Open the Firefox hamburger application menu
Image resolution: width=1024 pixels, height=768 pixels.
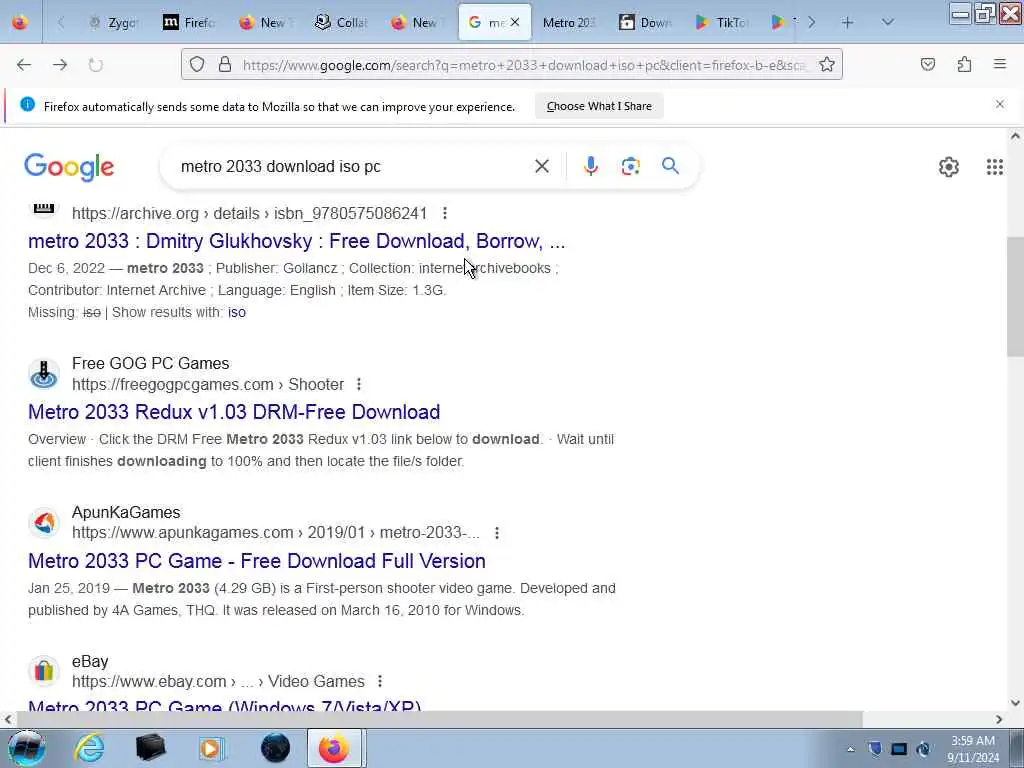[x=1000, y=64]
